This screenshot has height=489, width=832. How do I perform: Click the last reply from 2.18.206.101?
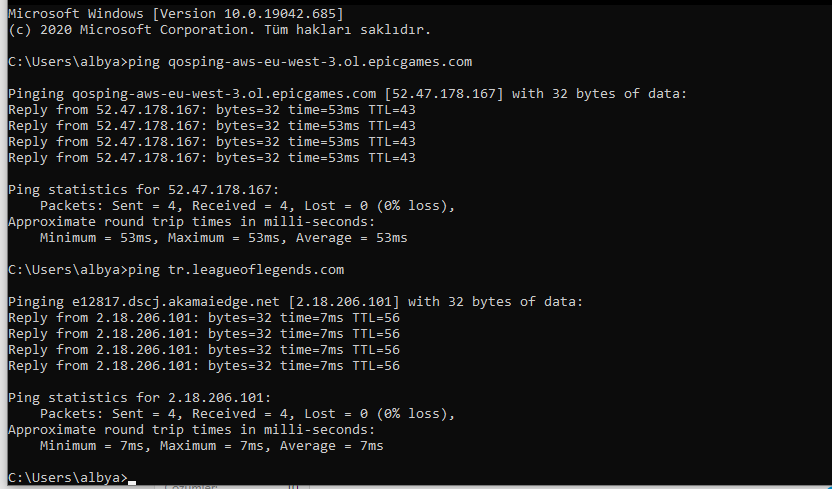click(x=203, y=366)
